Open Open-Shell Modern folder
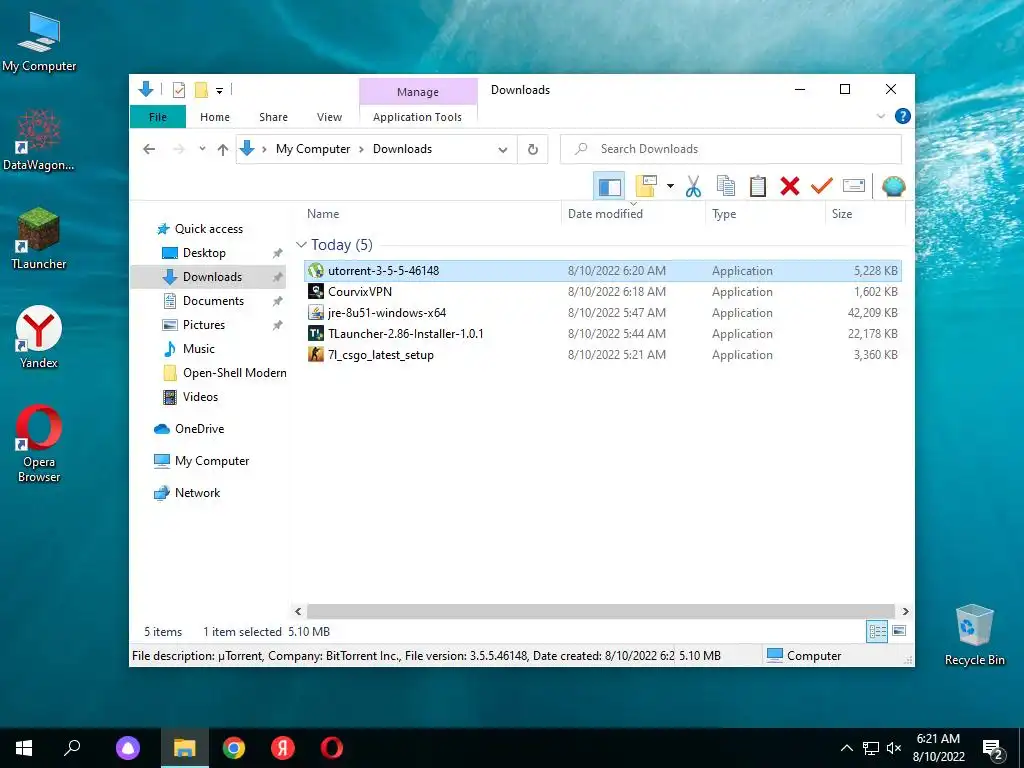The height and width of the screenshot is (768, 1024). tap(234, 373)
